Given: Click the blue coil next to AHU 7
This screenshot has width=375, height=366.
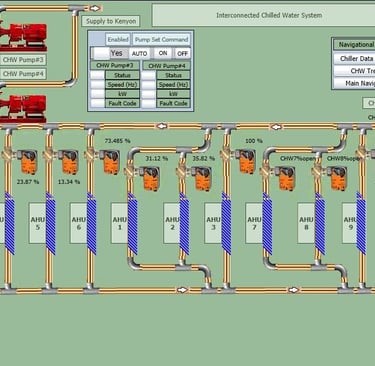Looking at the screenshot, I should coord(267,224).
